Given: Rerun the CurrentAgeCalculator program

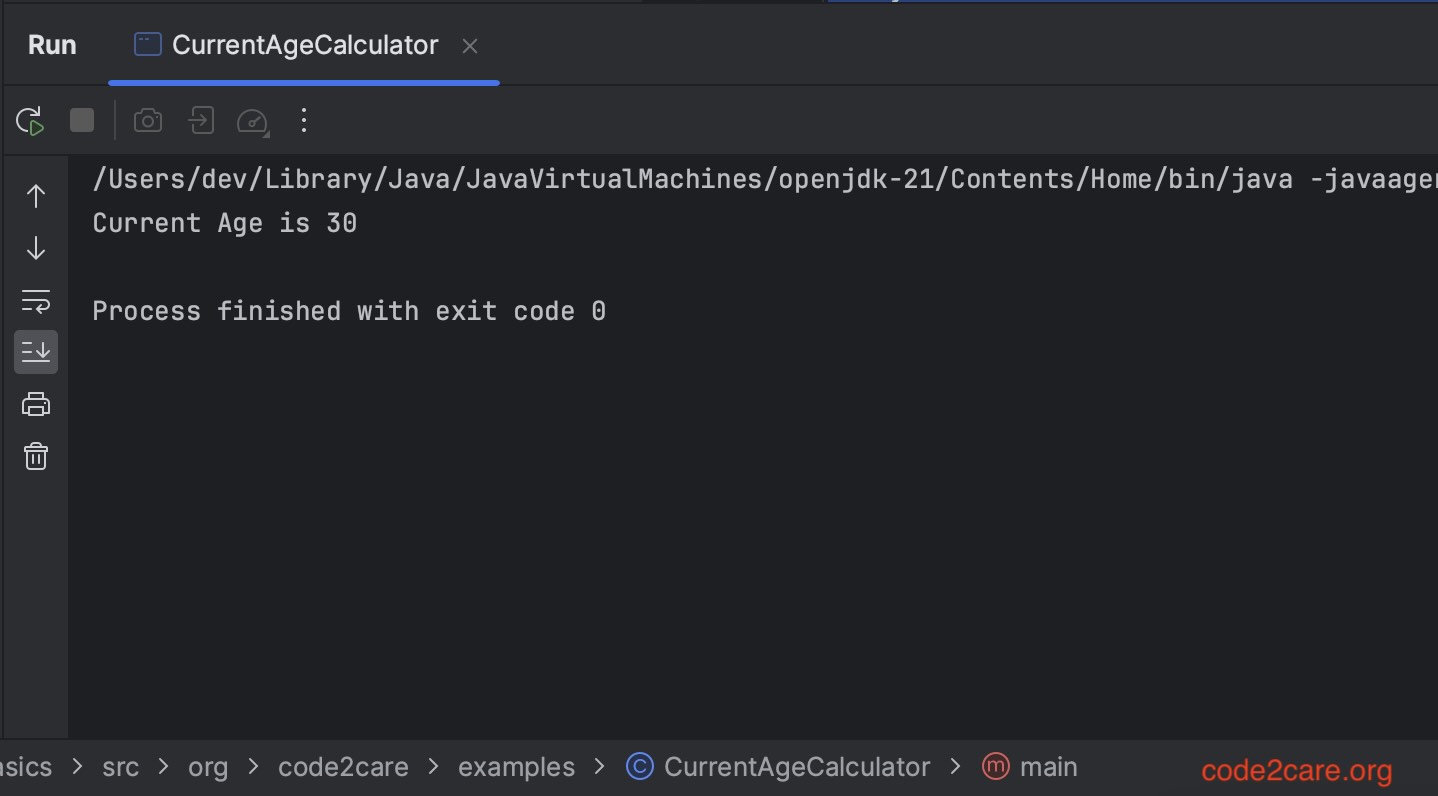Looking at the screenshot, I should [x=29, y=120].
